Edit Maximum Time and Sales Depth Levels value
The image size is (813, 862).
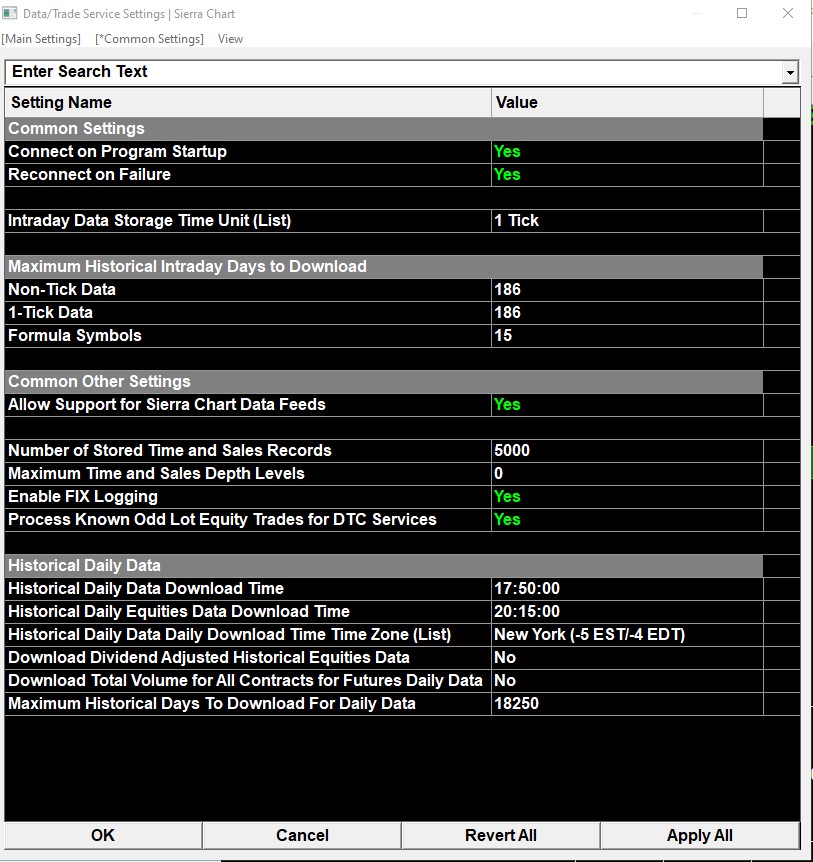coord(627,474)
